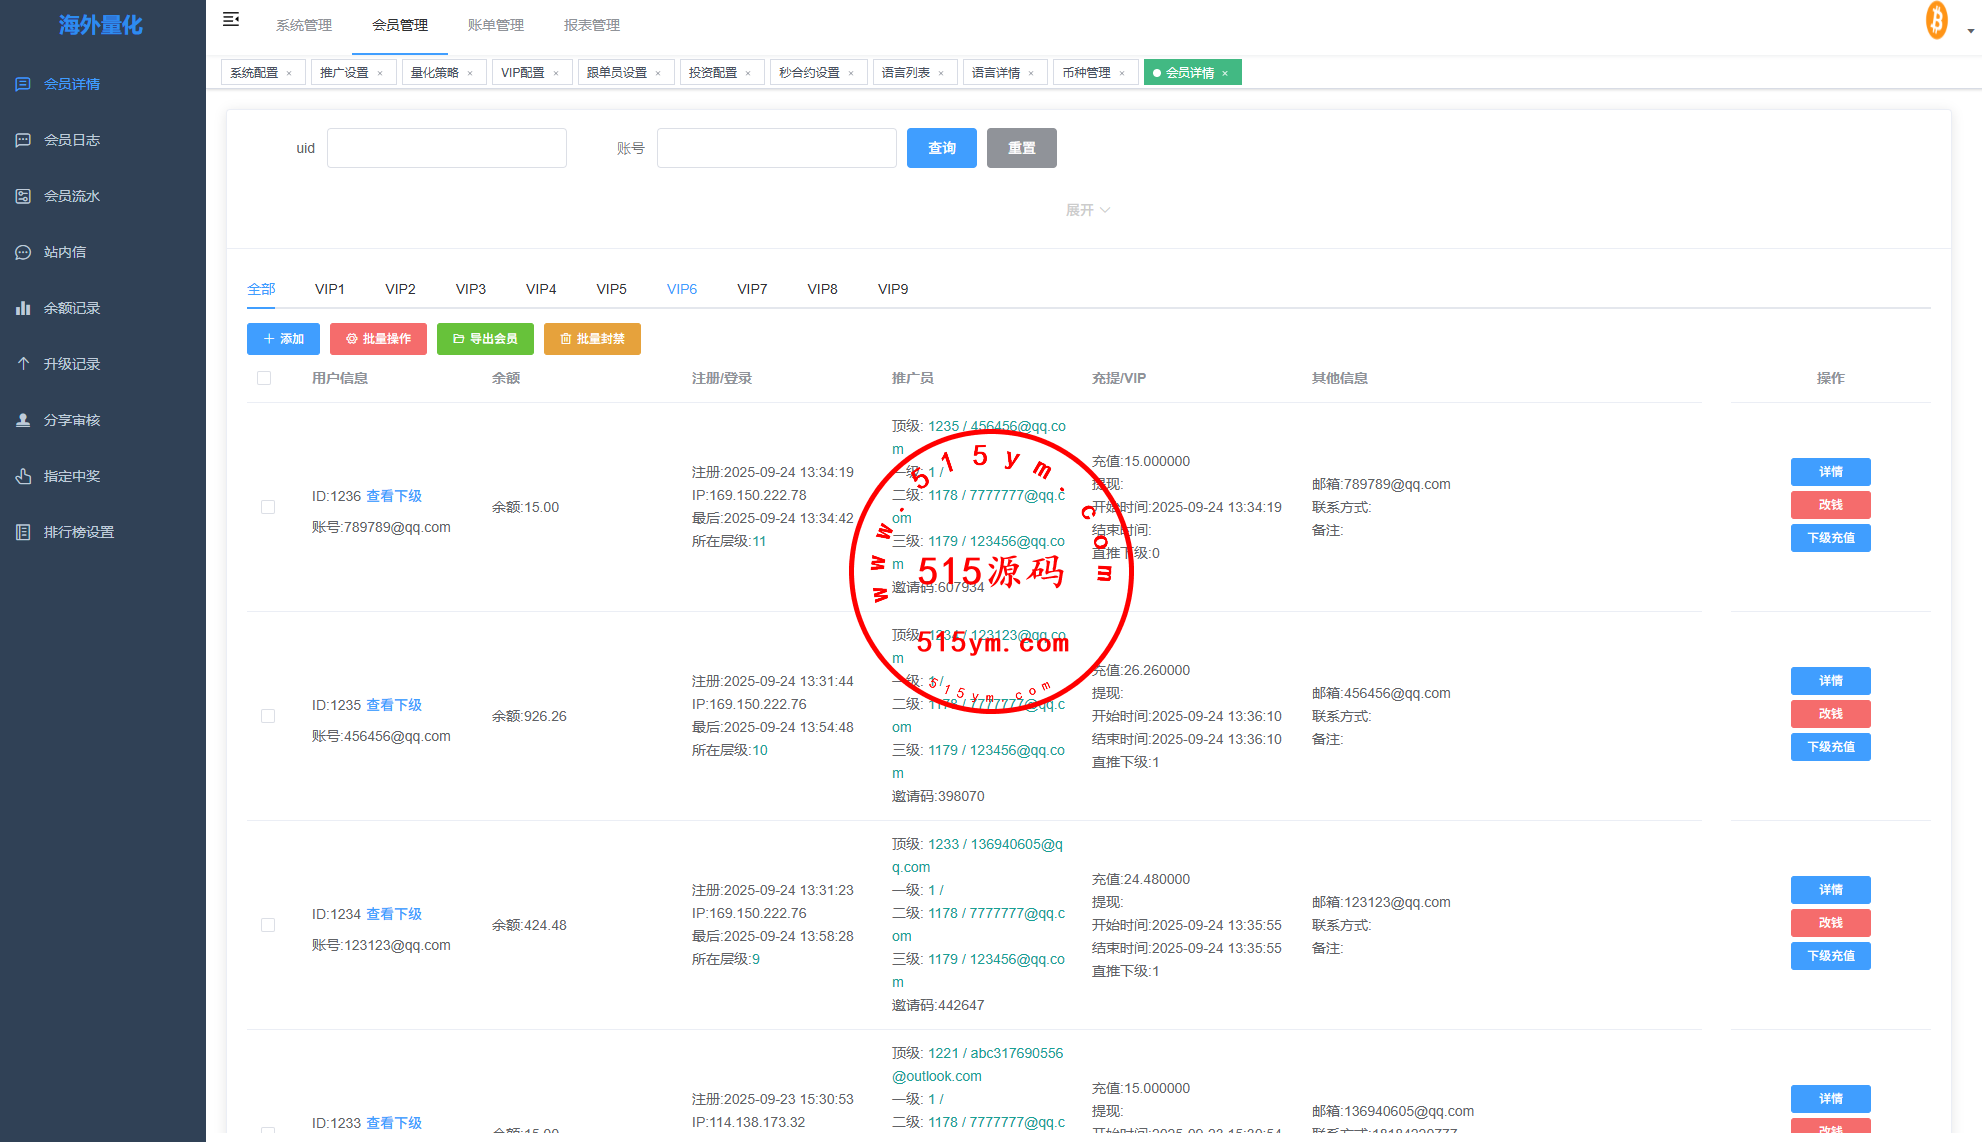Click the Bitcoin avatar icon
This screenshot has height=1142, width=1982.
pyautogui.click(x=1936, y=21)
